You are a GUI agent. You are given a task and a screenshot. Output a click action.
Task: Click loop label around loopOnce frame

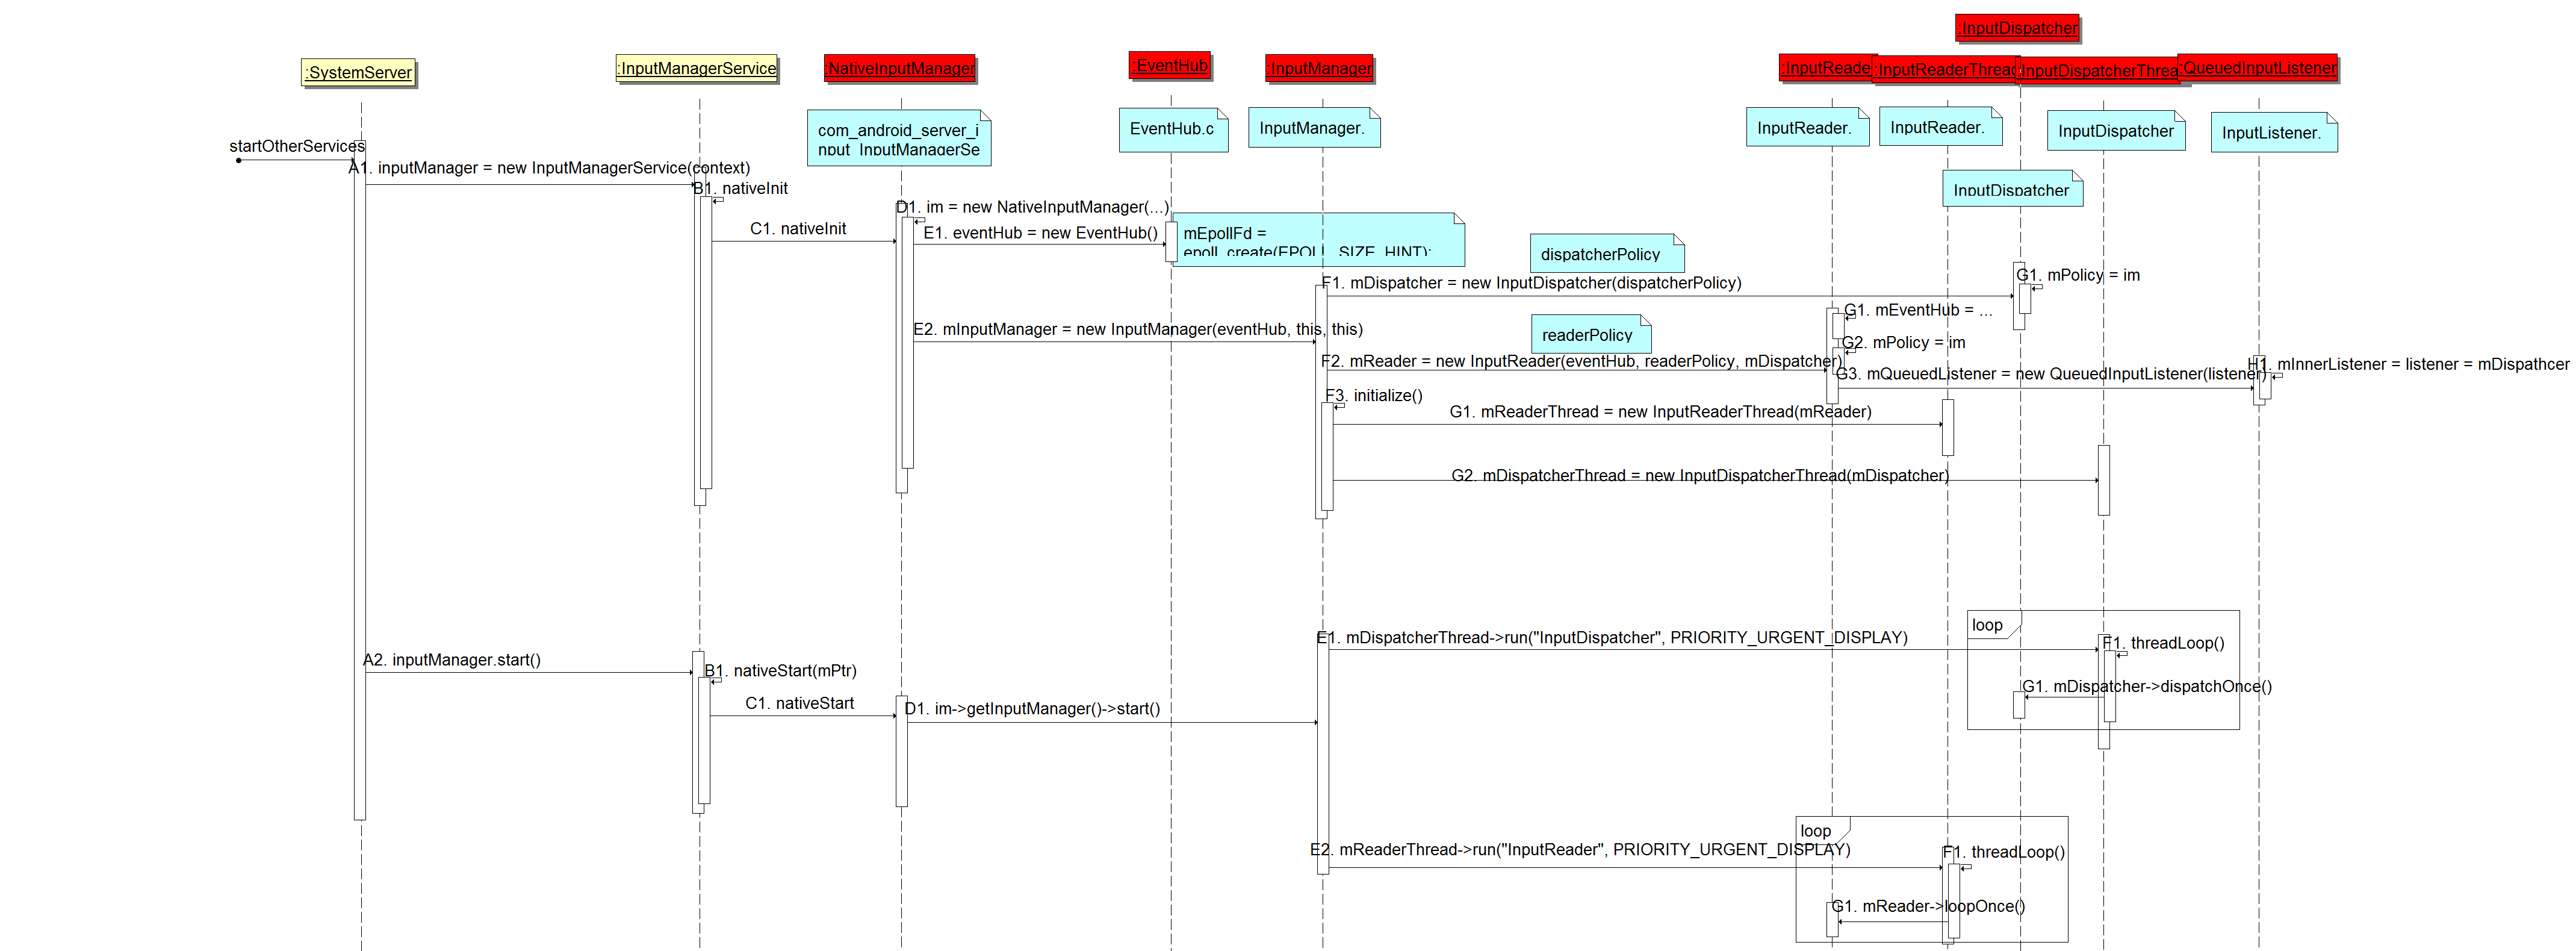tap(1815, 831)
